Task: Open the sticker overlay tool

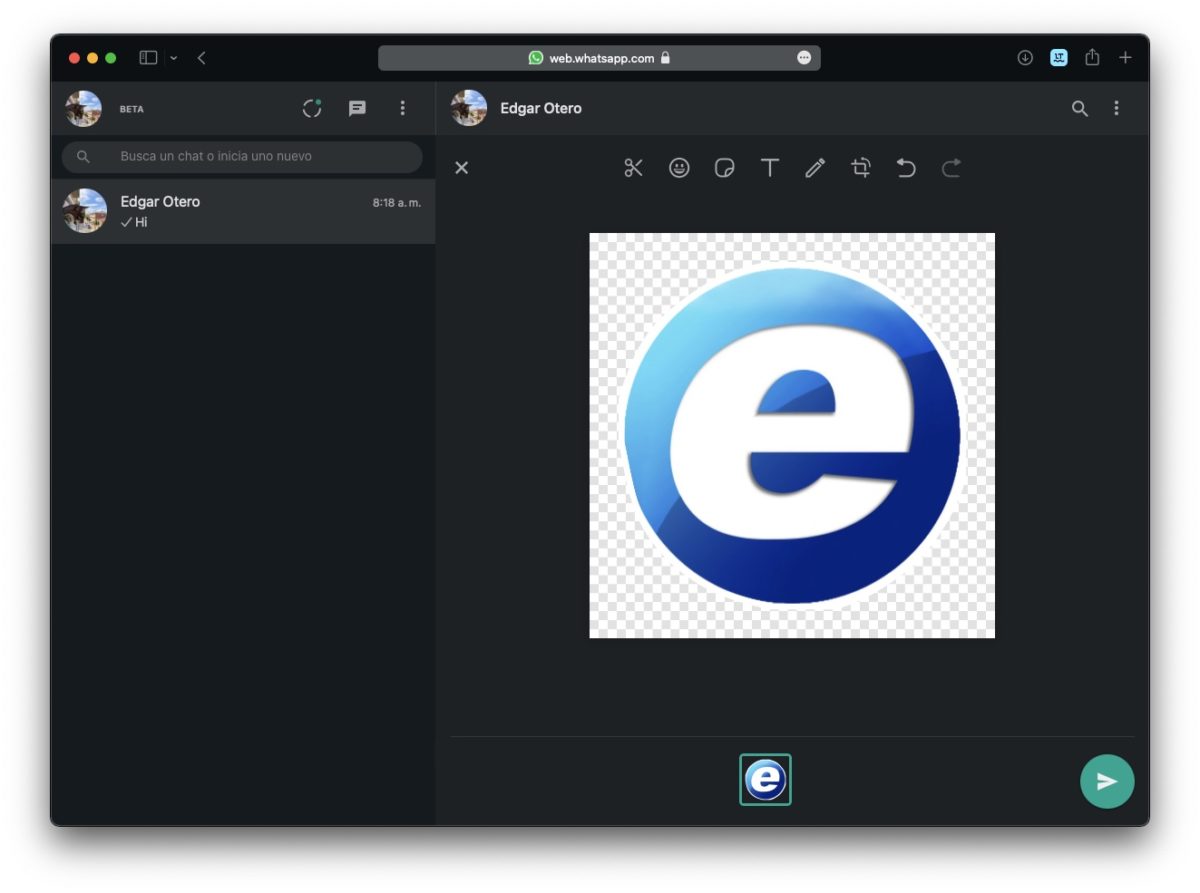Action: [724, 168]
